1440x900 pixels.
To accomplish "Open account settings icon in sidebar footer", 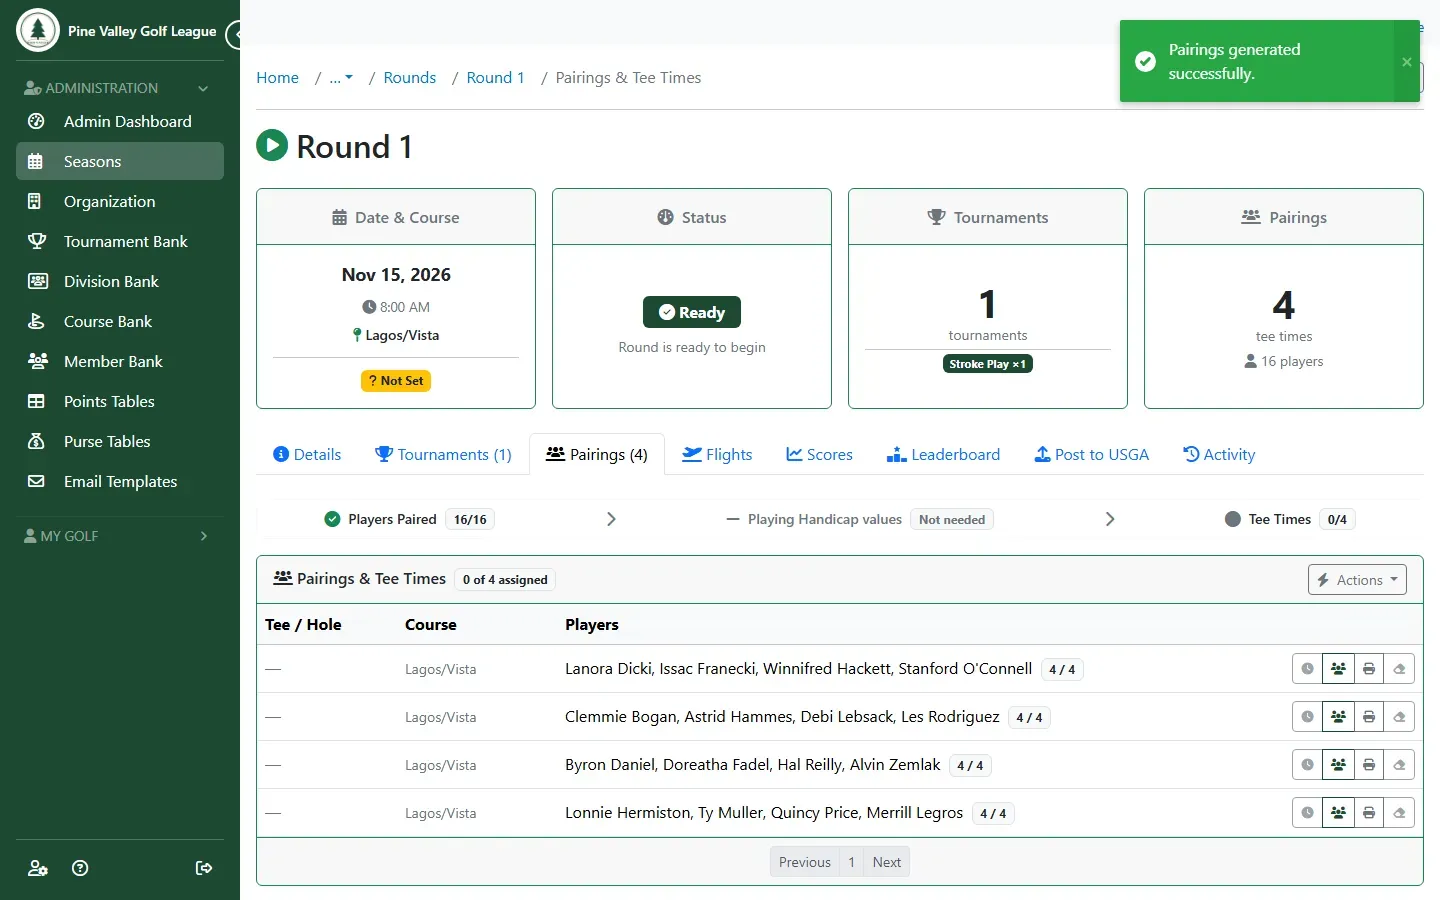I will pos(38,868).
